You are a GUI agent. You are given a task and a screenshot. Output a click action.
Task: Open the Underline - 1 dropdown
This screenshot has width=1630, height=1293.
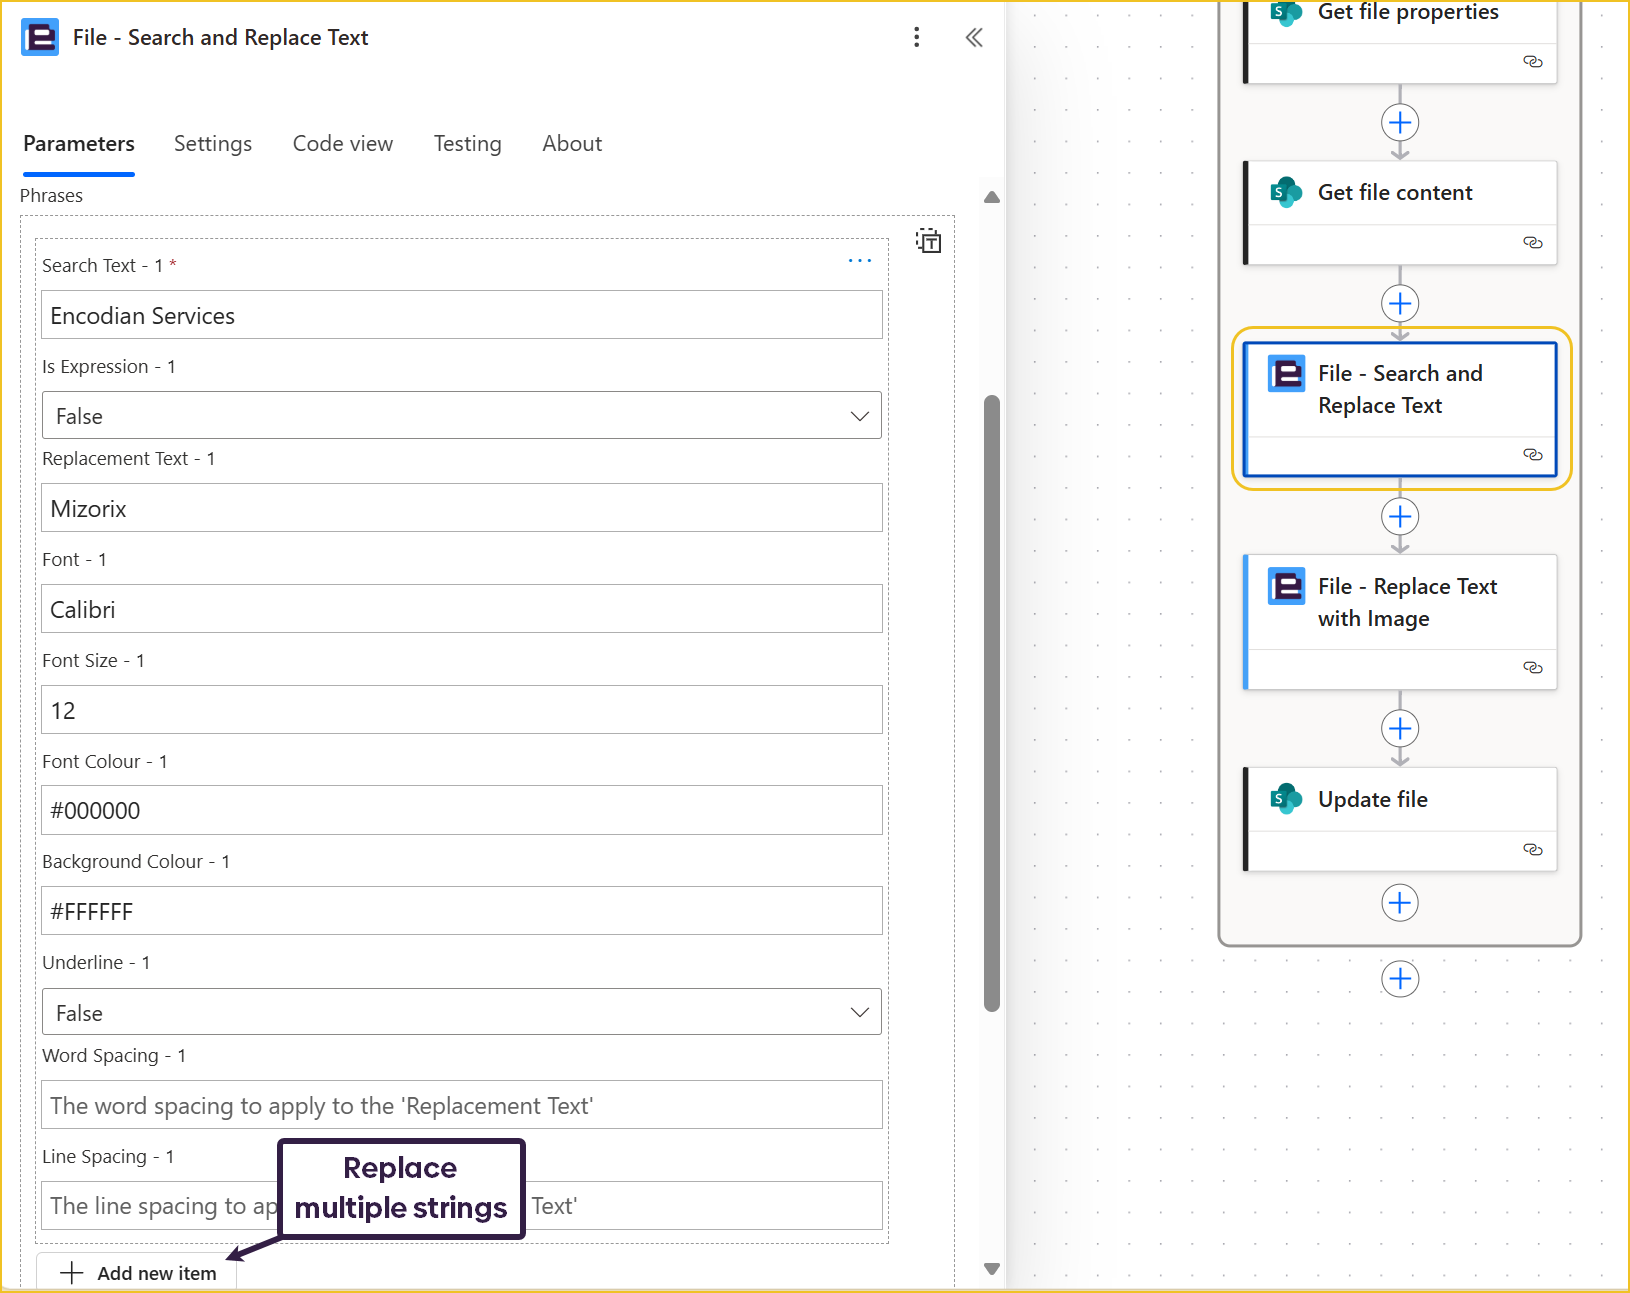[461, 1012]
